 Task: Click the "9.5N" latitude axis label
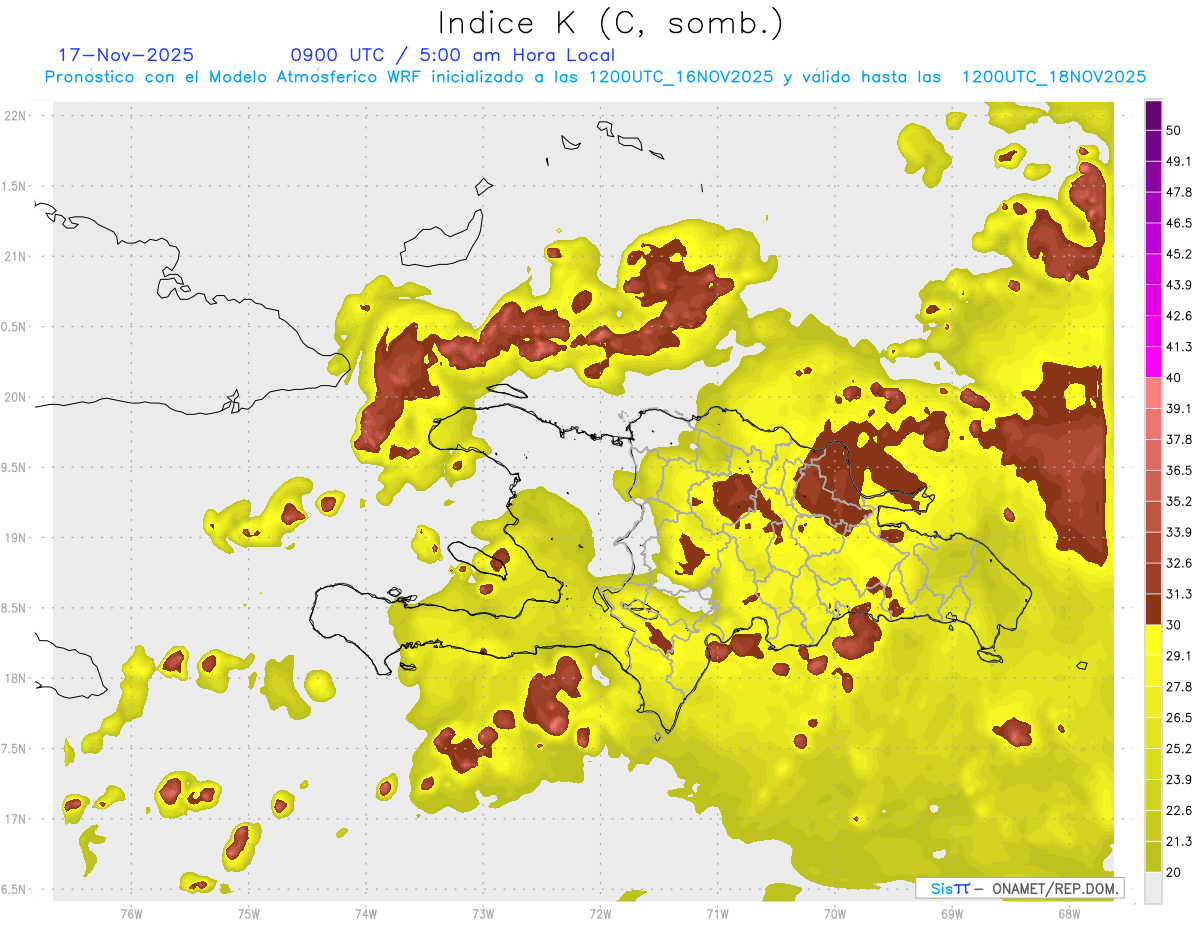(15, 467)
